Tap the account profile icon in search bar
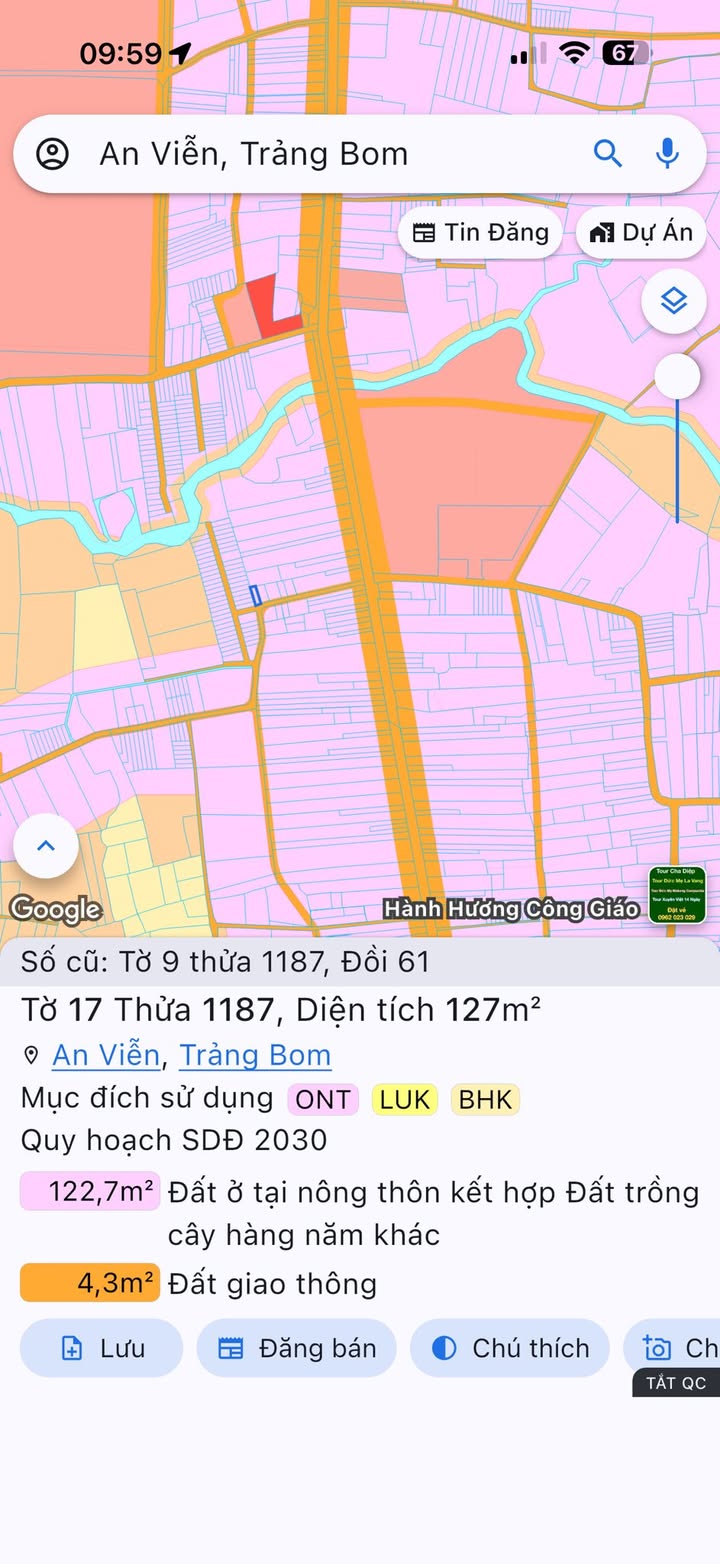Screen dimensions: 720x1564 coord(52,154)
